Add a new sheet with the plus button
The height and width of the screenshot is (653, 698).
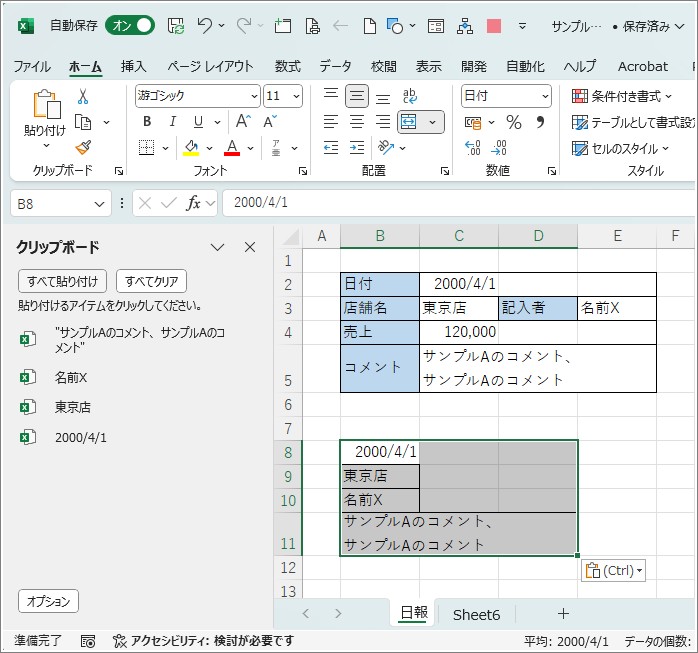pyautogui.click(x=563, y=614)
